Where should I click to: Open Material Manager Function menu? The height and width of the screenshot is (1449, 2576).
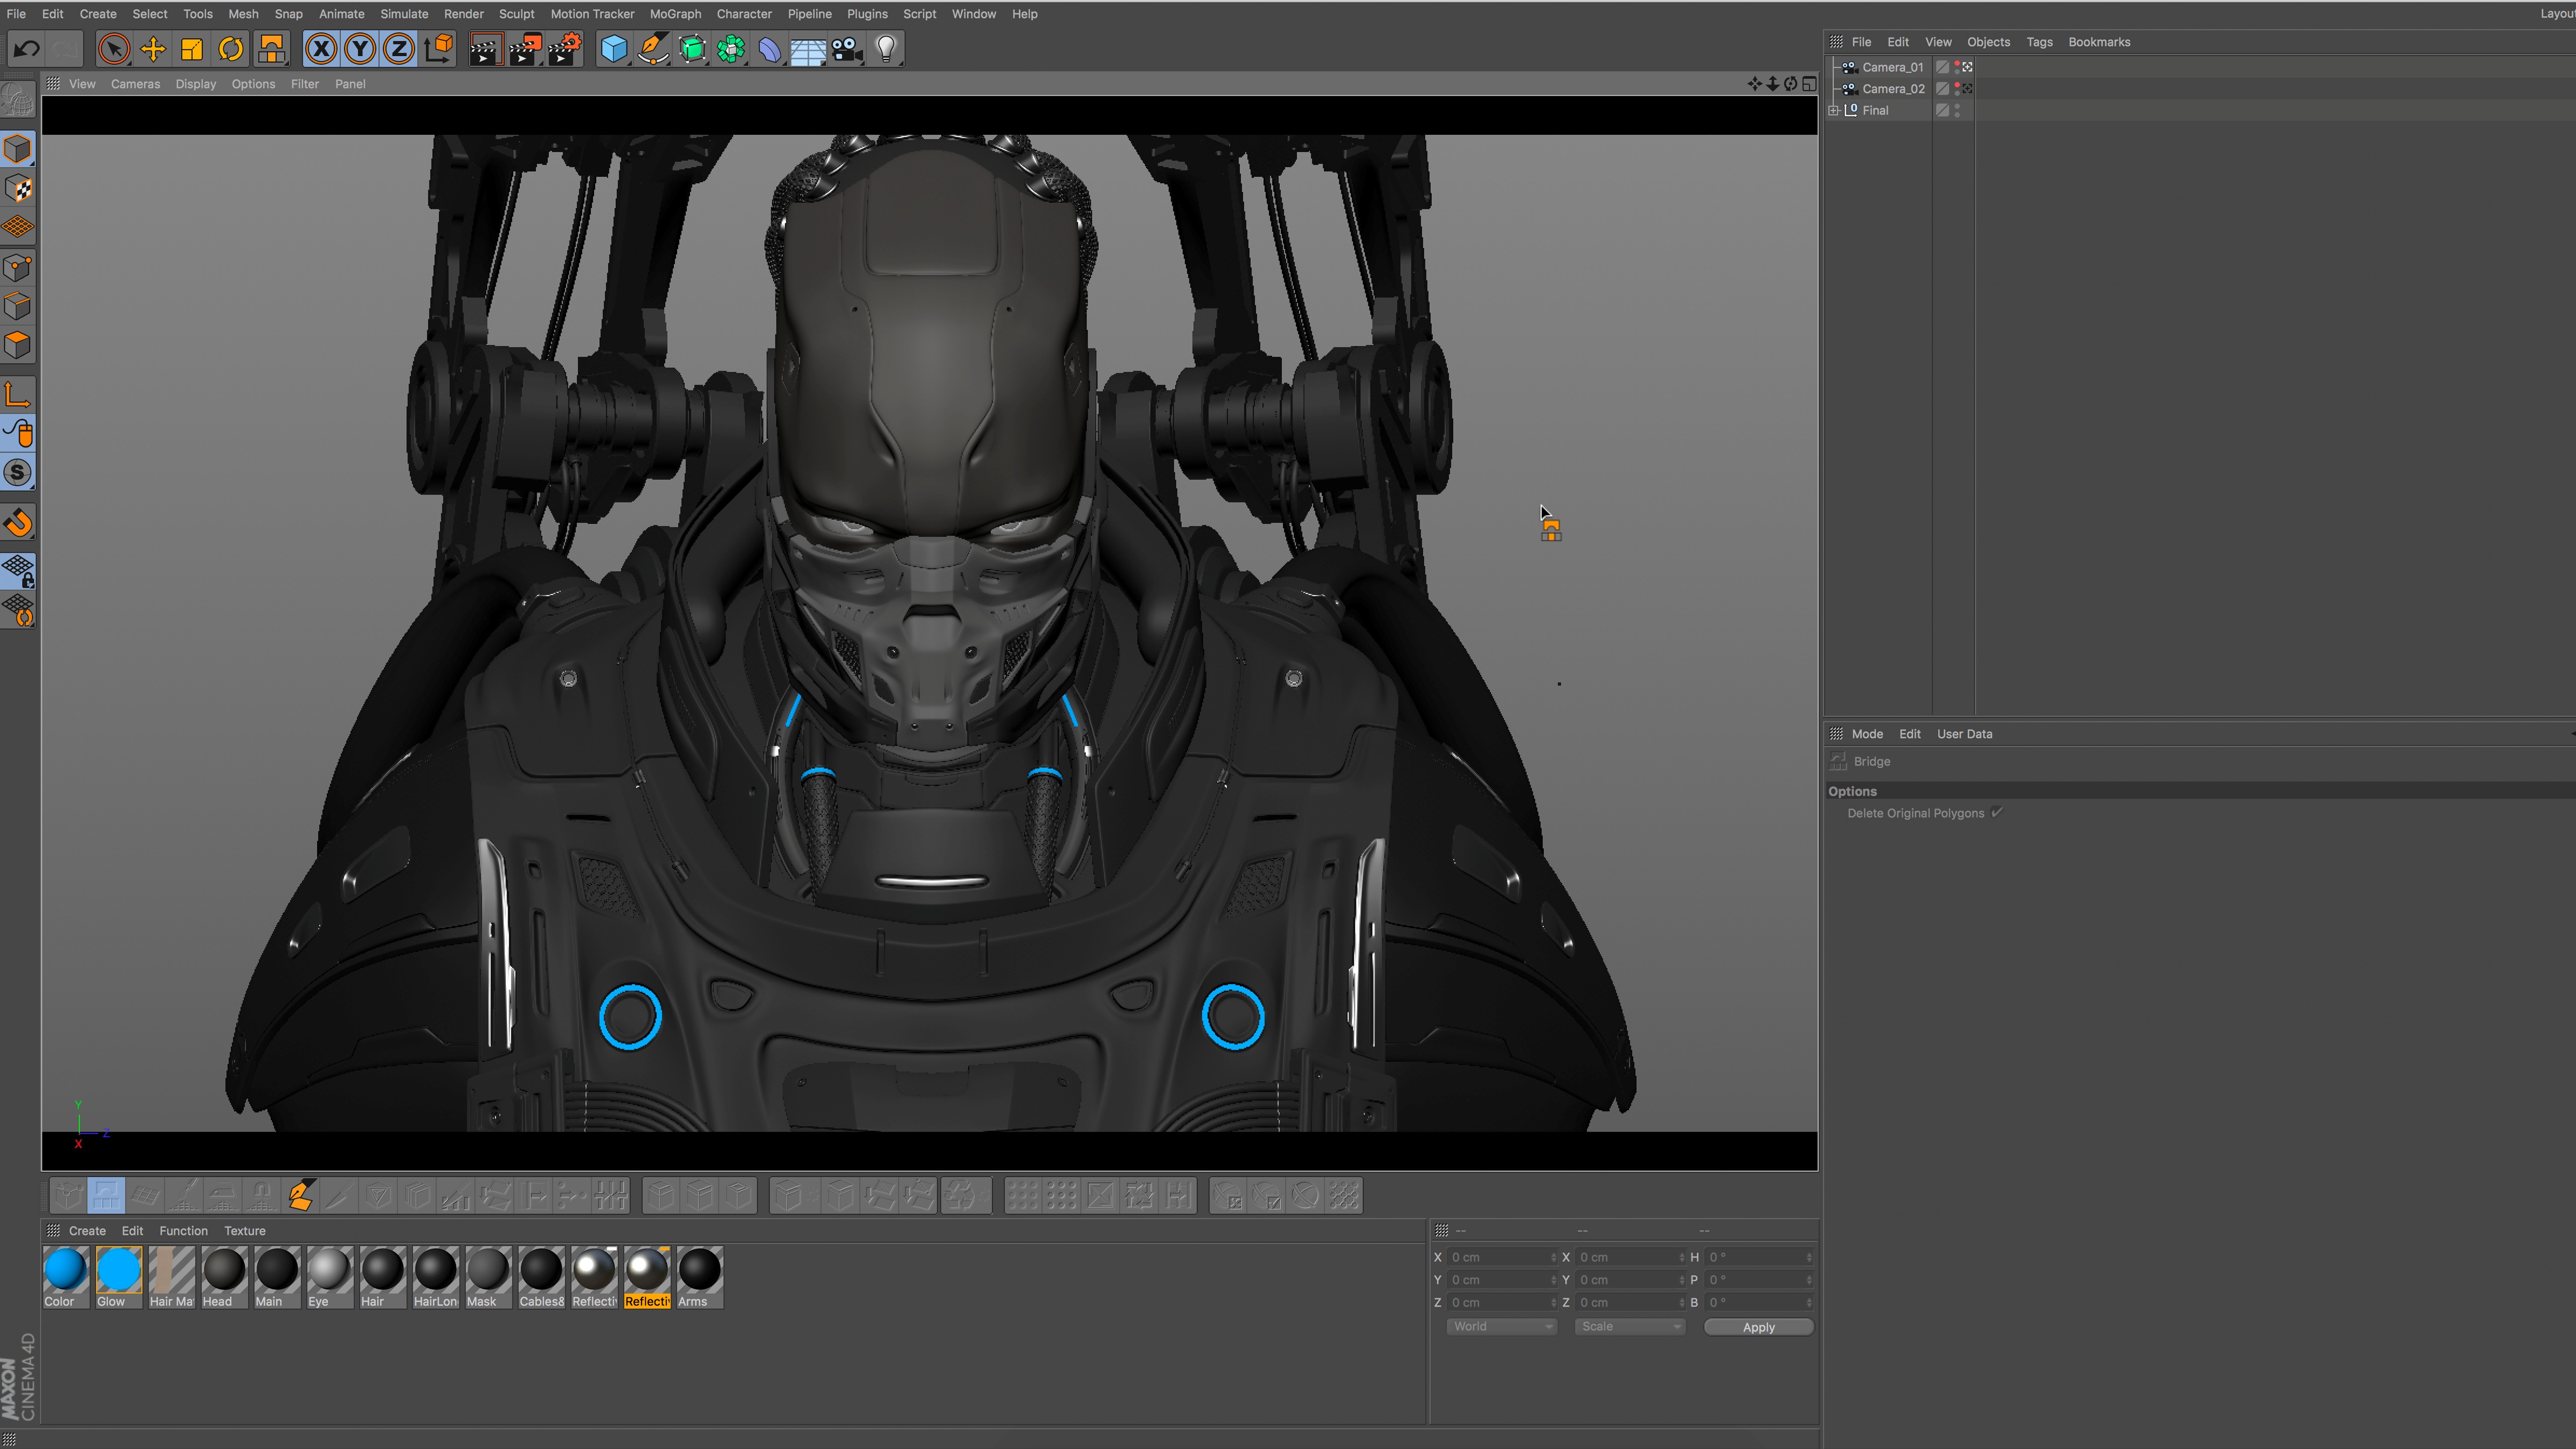(184, 1231)
